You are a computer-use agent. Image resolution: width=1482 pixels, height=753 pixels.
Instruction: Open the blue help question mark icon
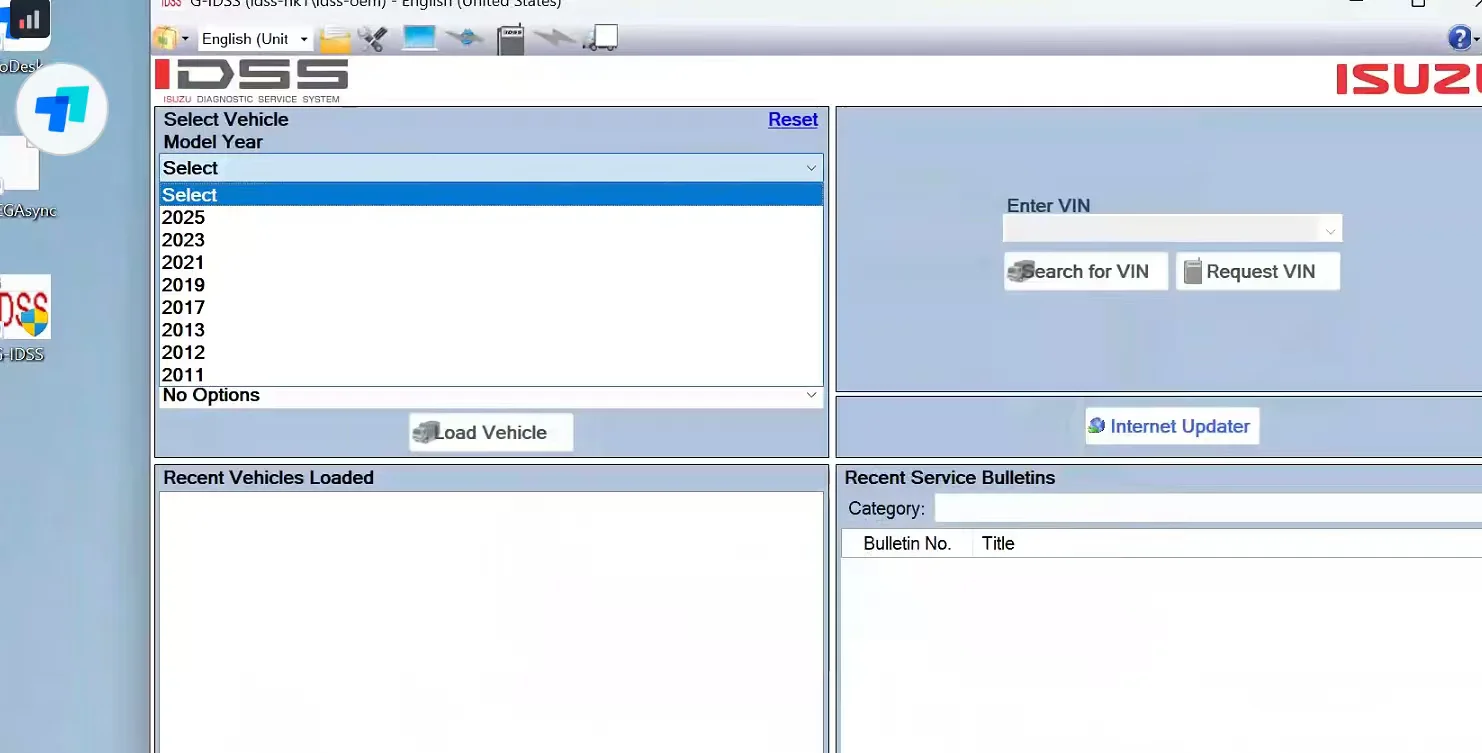(x=1459, y=39)
